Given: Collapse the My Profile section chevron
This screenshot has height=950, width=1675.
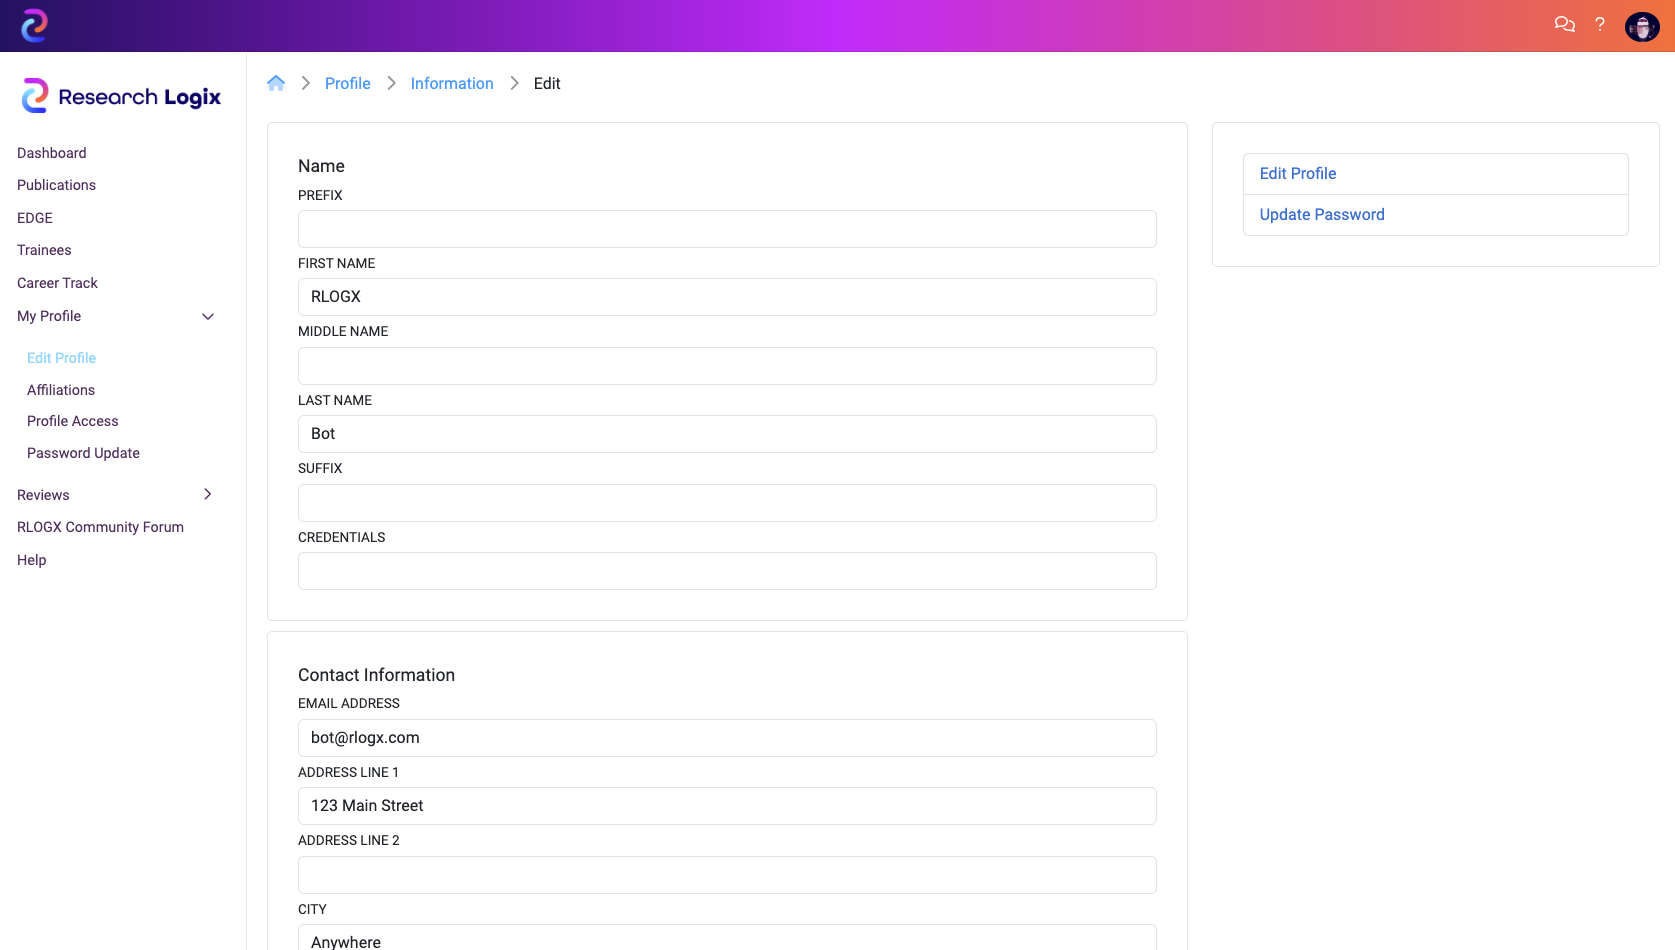Looking at the screenshot, I should pos(208,316).
